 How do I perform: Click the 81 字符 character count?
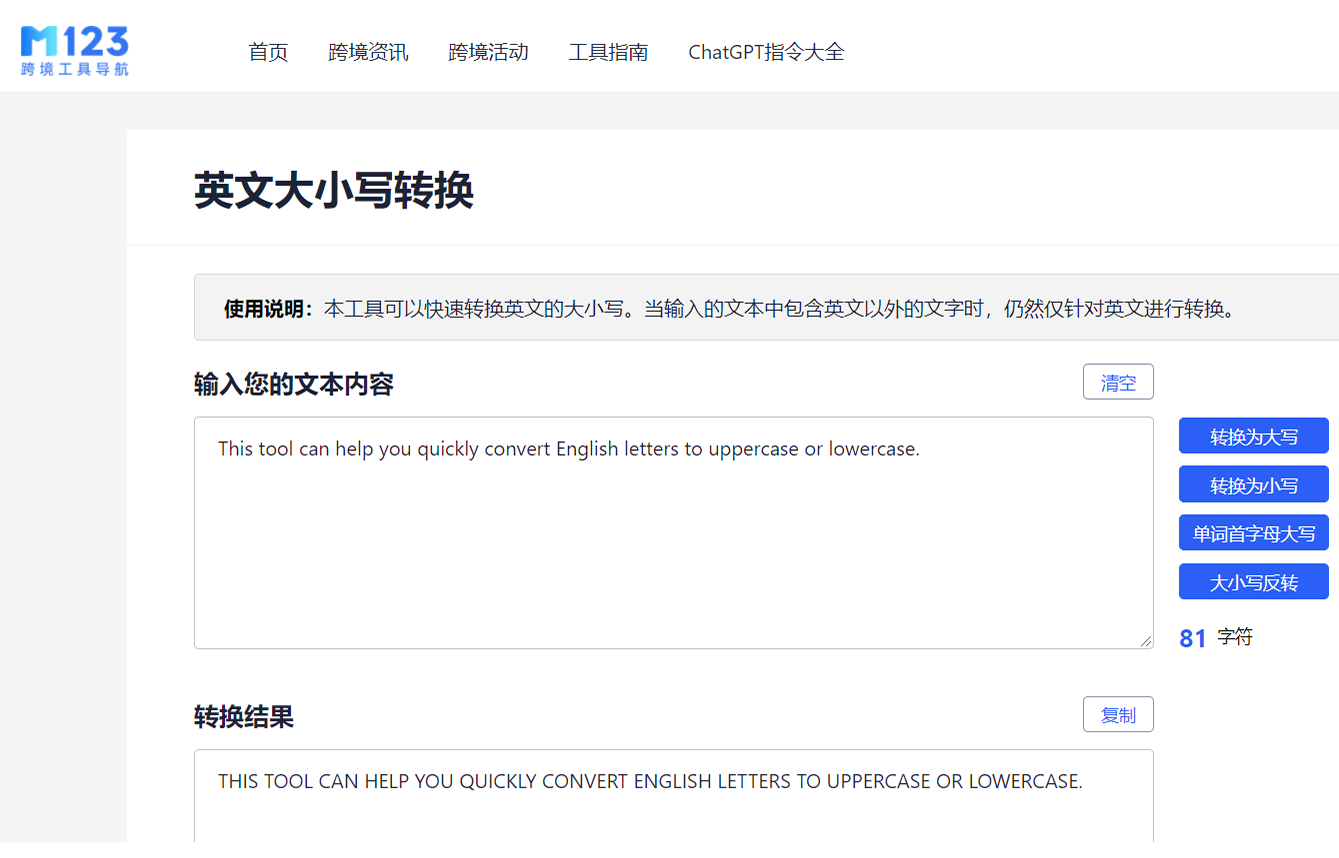click(1216, 638)
